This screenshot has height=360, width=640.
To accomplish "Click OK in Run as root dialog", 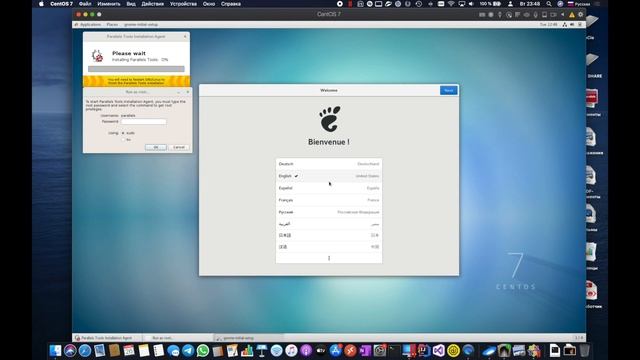I will 156,147.
